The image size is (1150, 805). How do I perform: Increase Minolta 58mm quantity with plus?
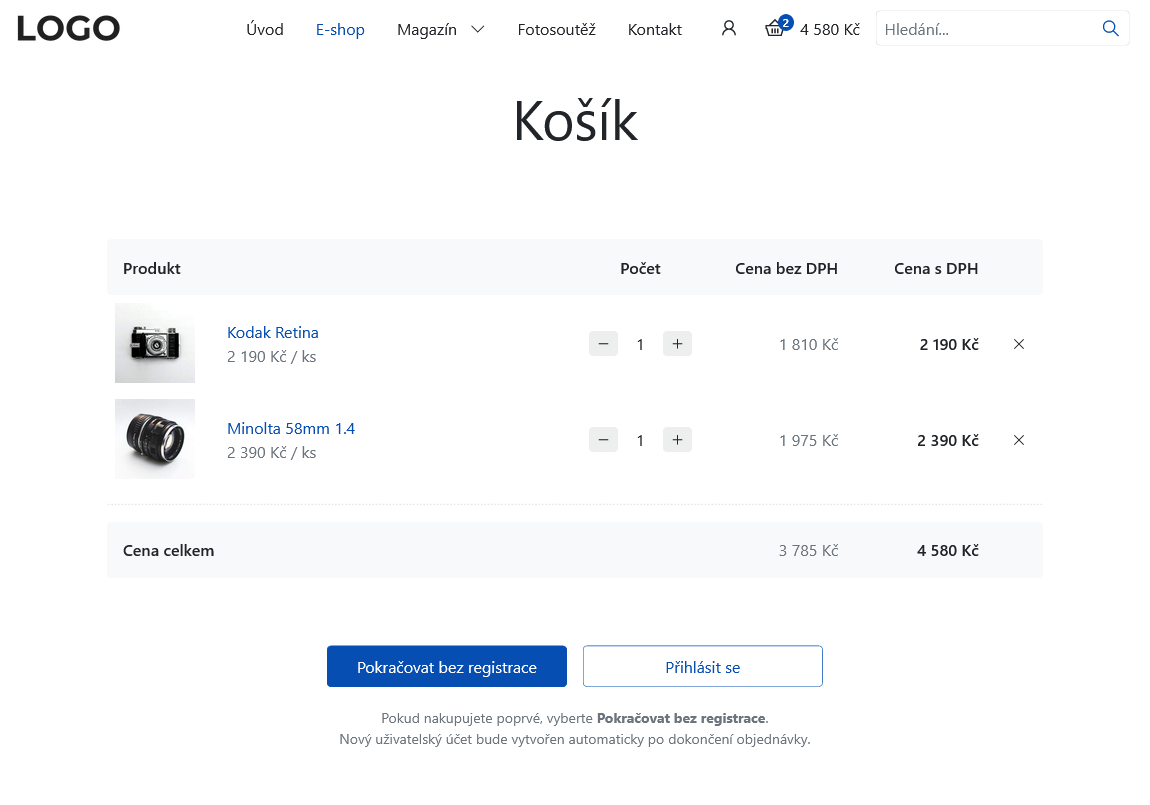677,440
